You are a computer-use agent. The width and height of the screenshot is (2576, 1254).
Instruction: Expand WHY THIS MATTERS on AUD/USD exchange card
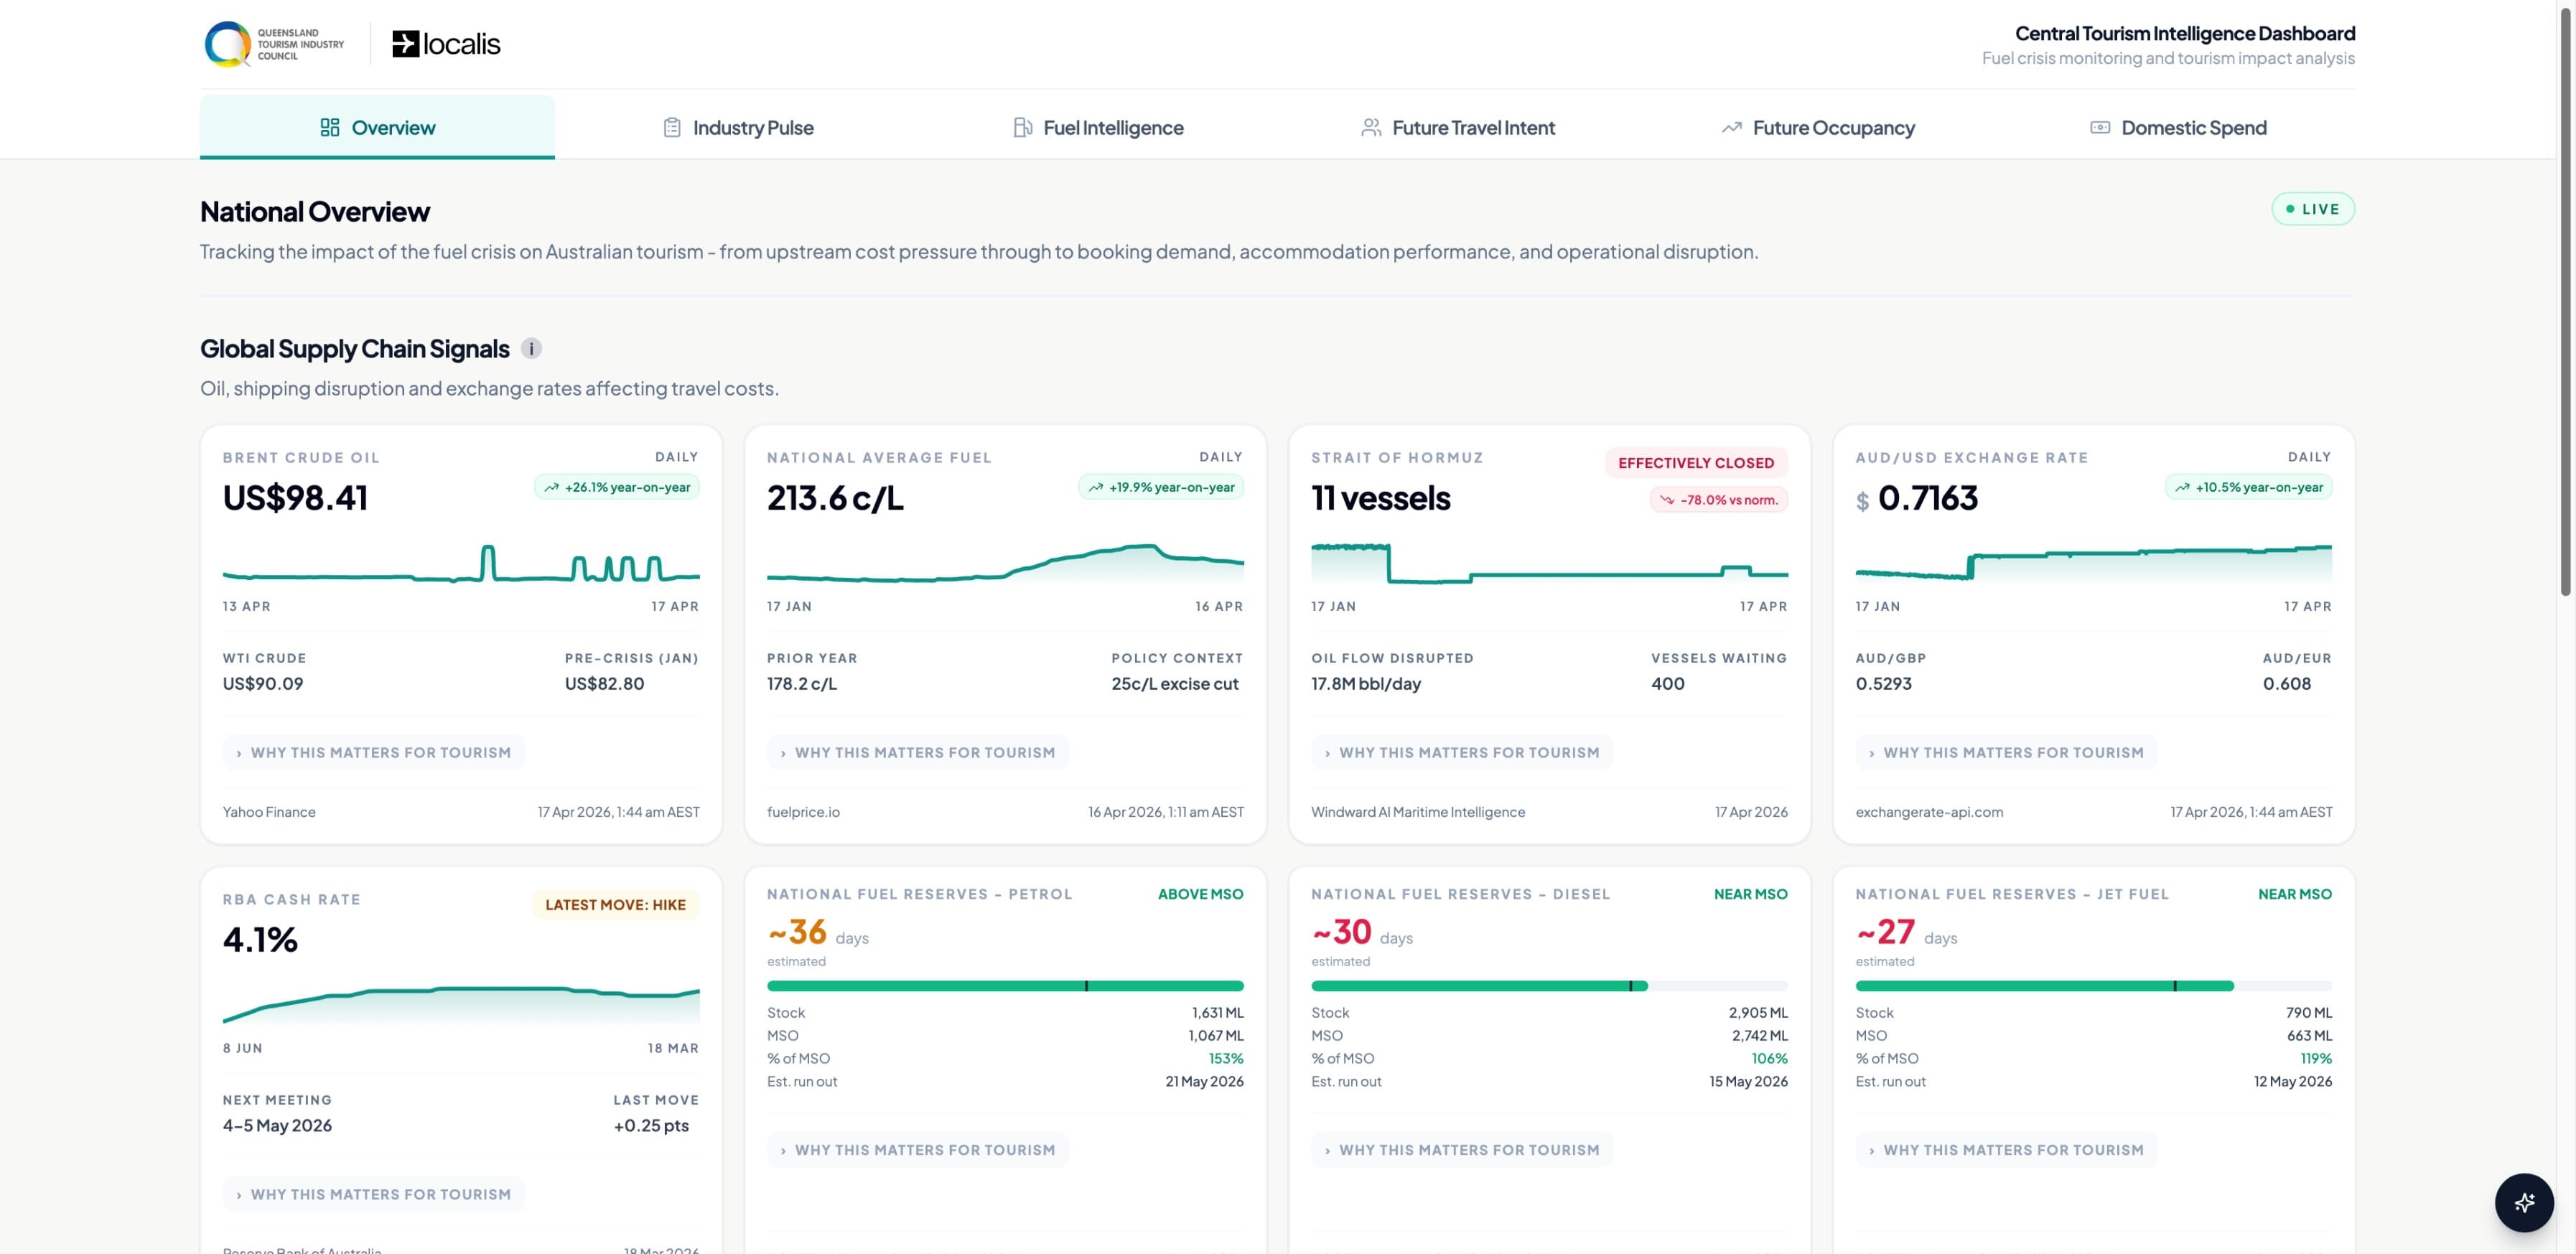2006,752
